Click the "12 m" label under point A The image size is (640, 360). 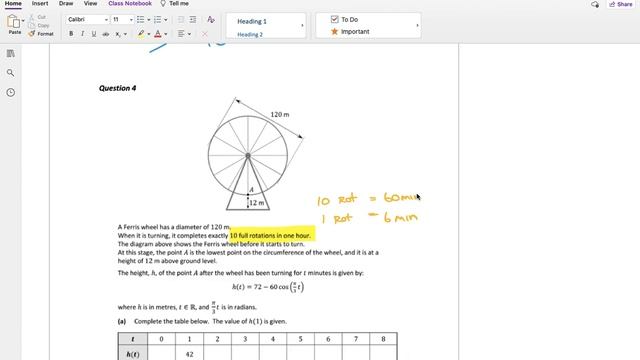[x=257, y=202]
